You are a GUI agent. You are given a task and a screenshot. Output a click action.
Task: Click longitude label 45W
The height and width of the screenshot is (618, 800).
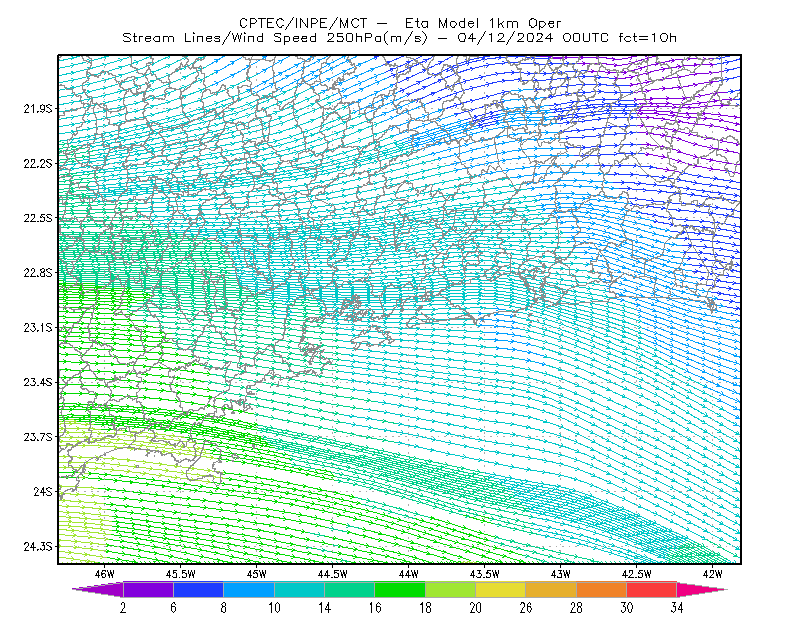pos(256,574)
